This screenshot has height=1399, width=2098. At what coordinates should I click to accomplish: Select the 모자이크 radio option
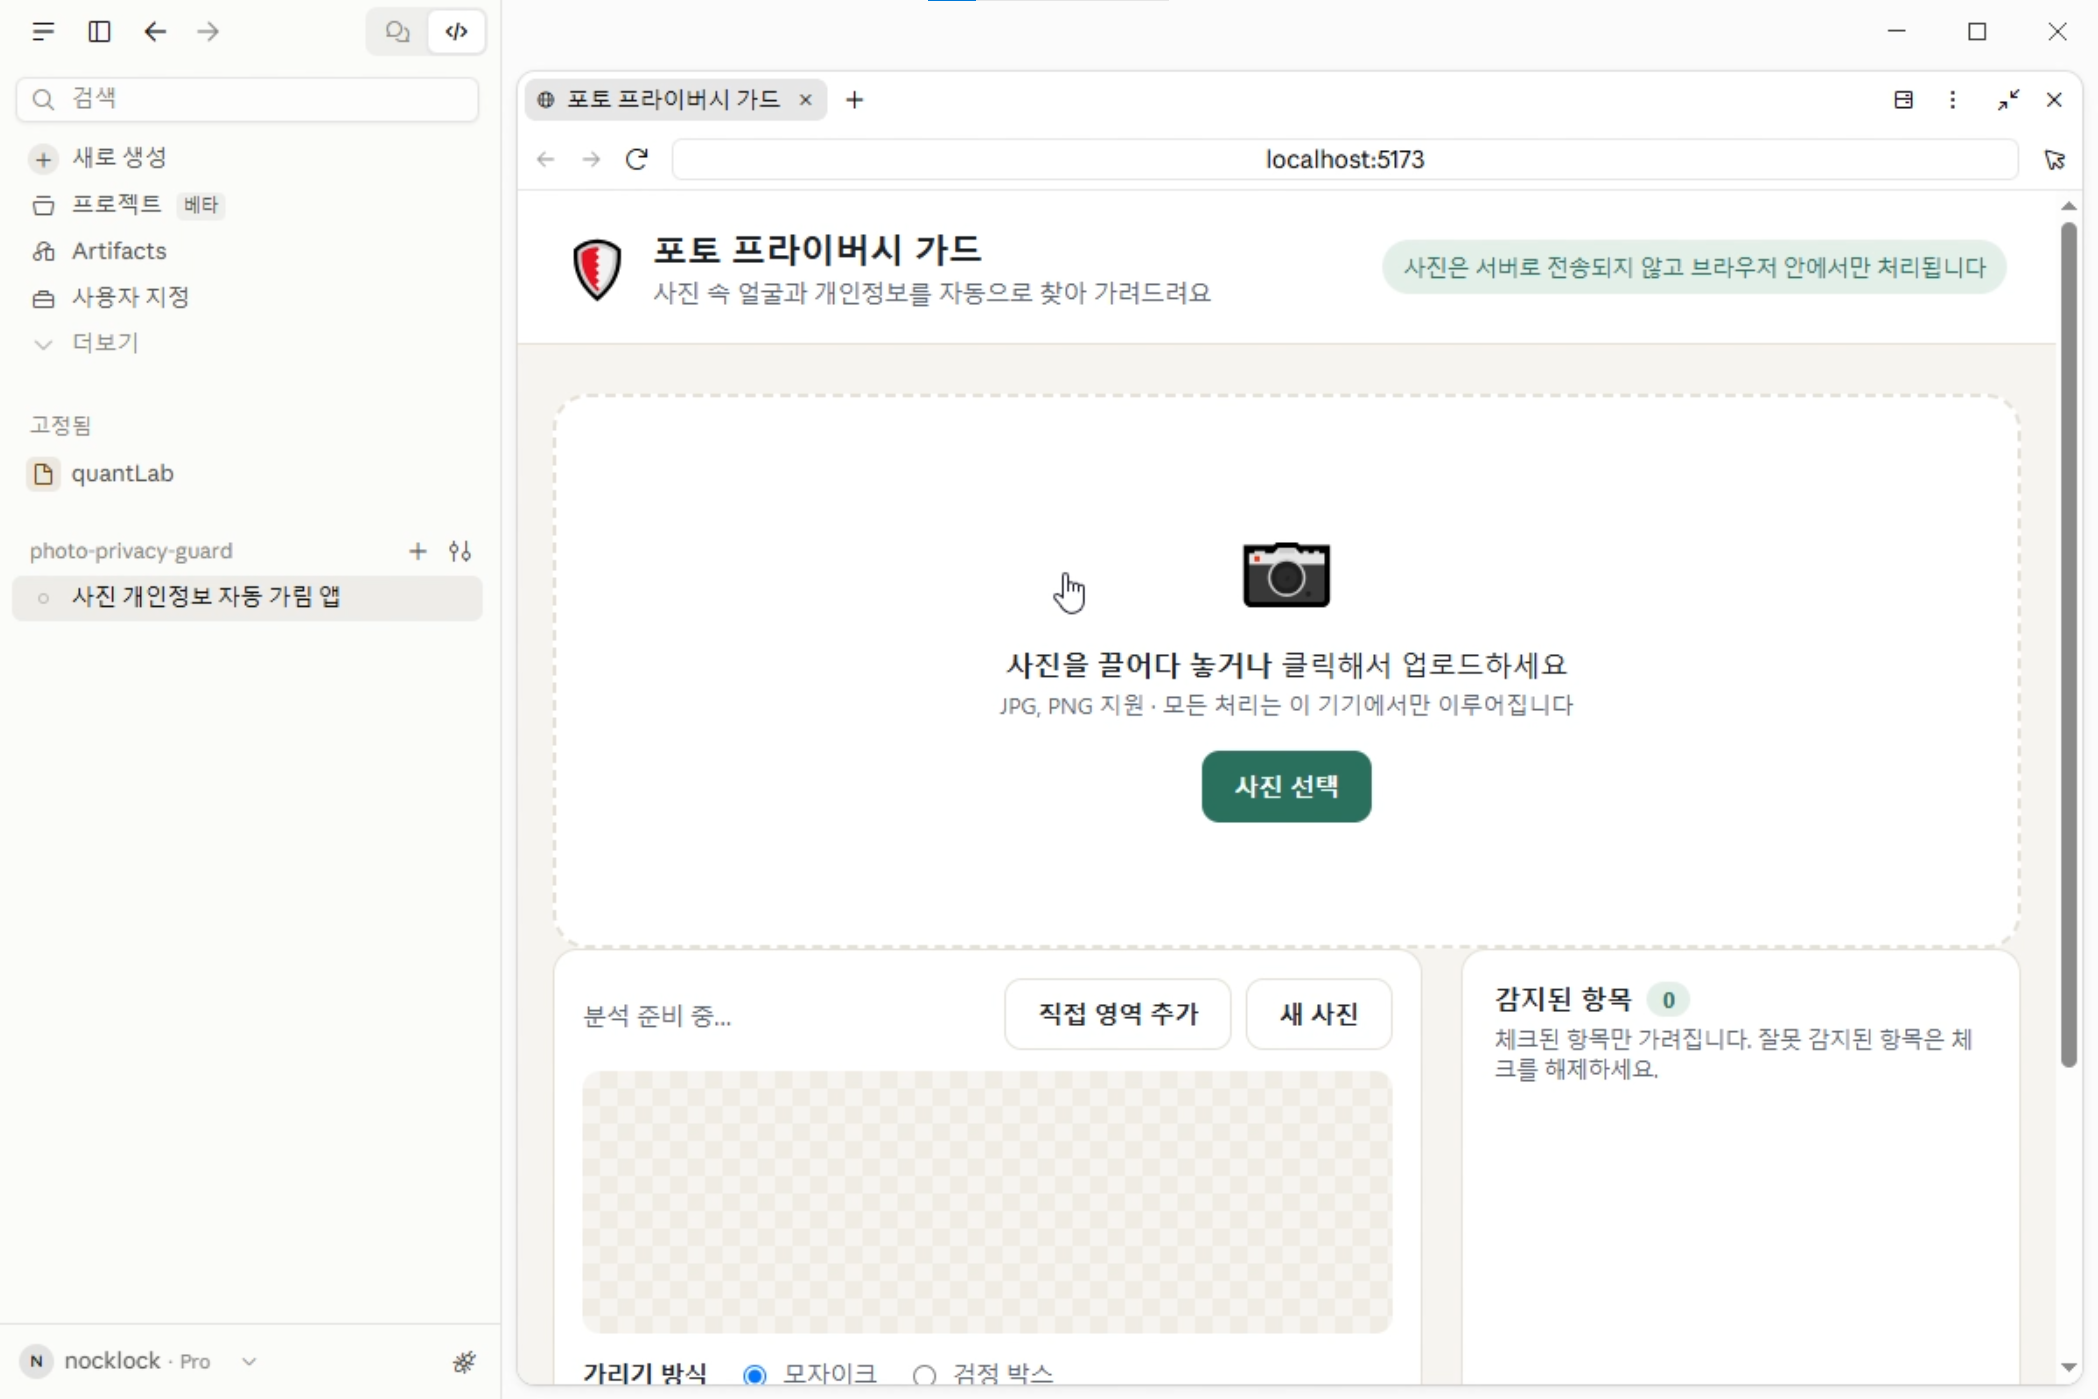[x=755, y=1375]
